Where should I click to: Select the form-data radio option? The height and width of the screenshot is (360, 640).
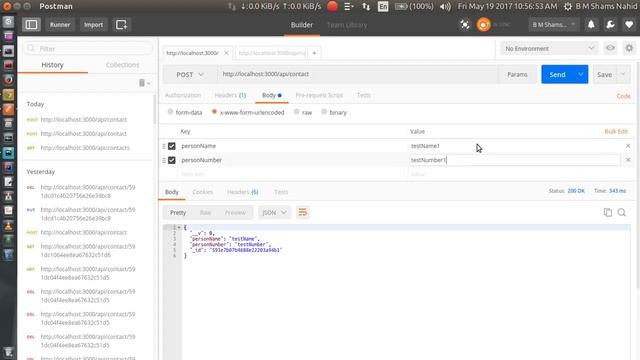[x=170, y=112]
